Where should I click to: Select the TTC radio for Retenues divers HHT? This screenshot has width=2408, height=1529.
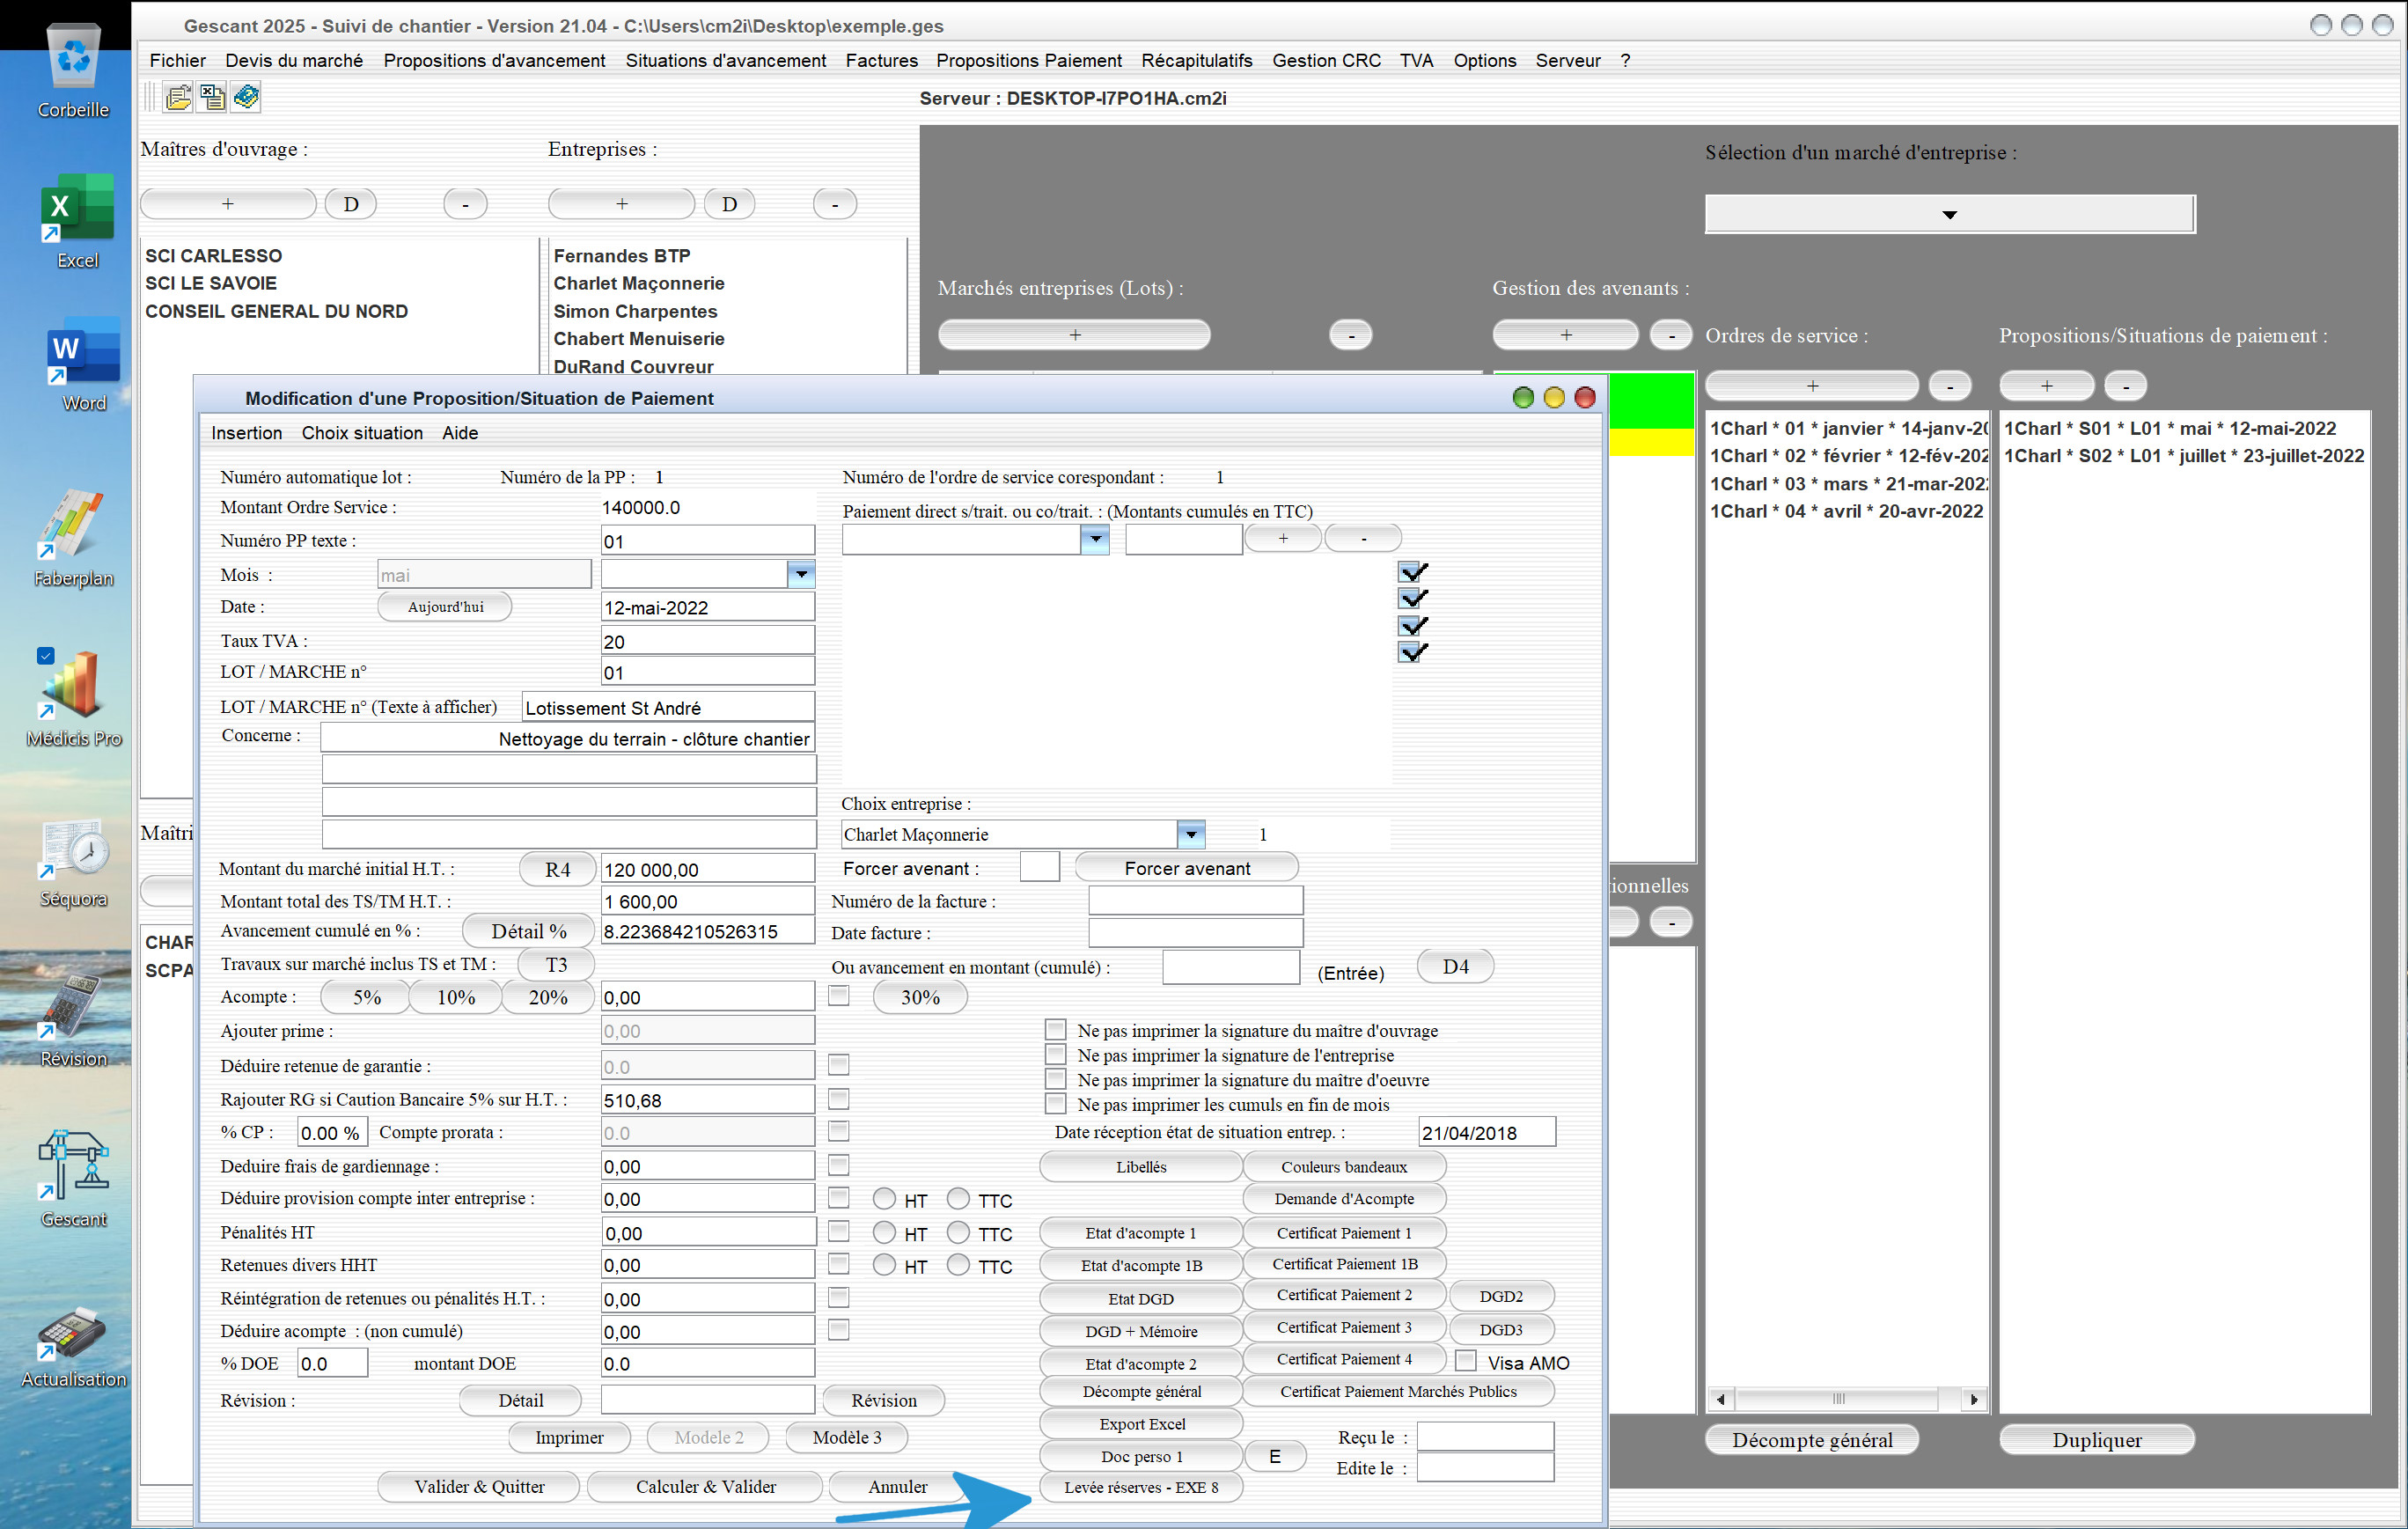[x=958, y=1265]
